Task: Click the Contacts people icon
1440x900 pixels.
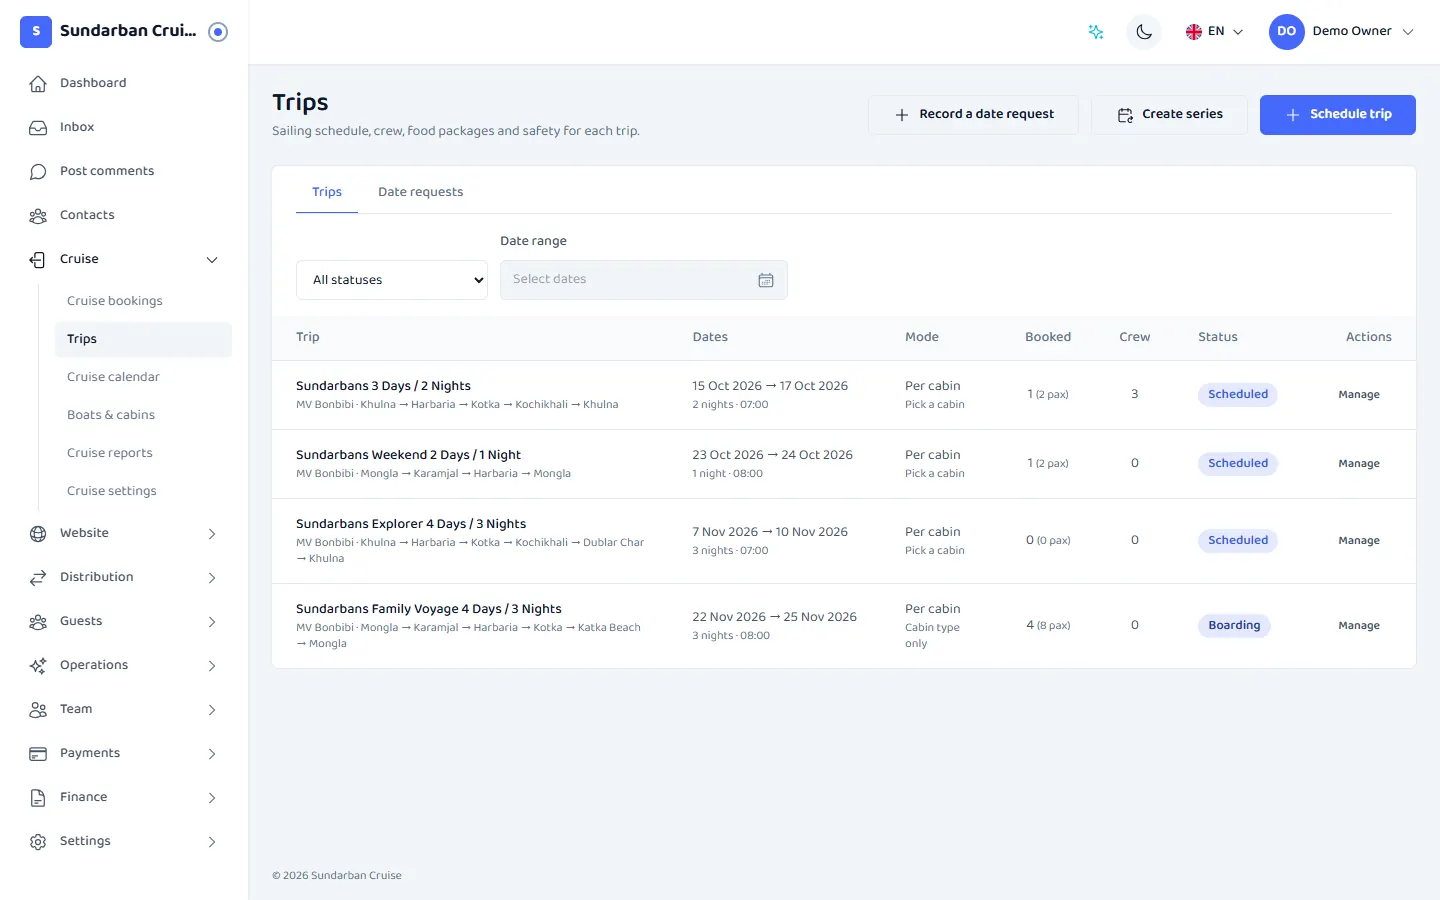Action: pyautogui.click(x=38, y=215)
